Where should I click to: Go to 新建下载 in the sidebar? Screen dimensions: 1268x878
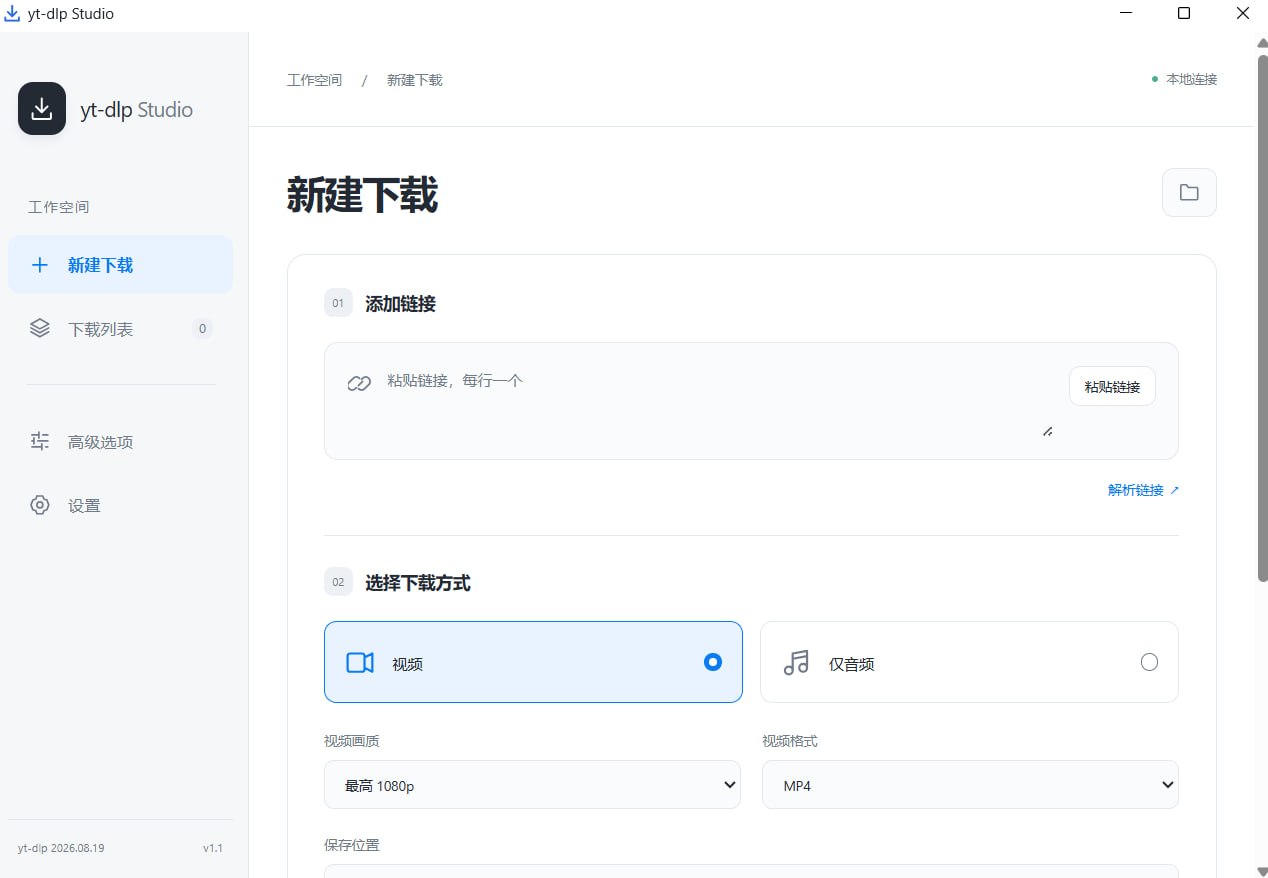120,265
